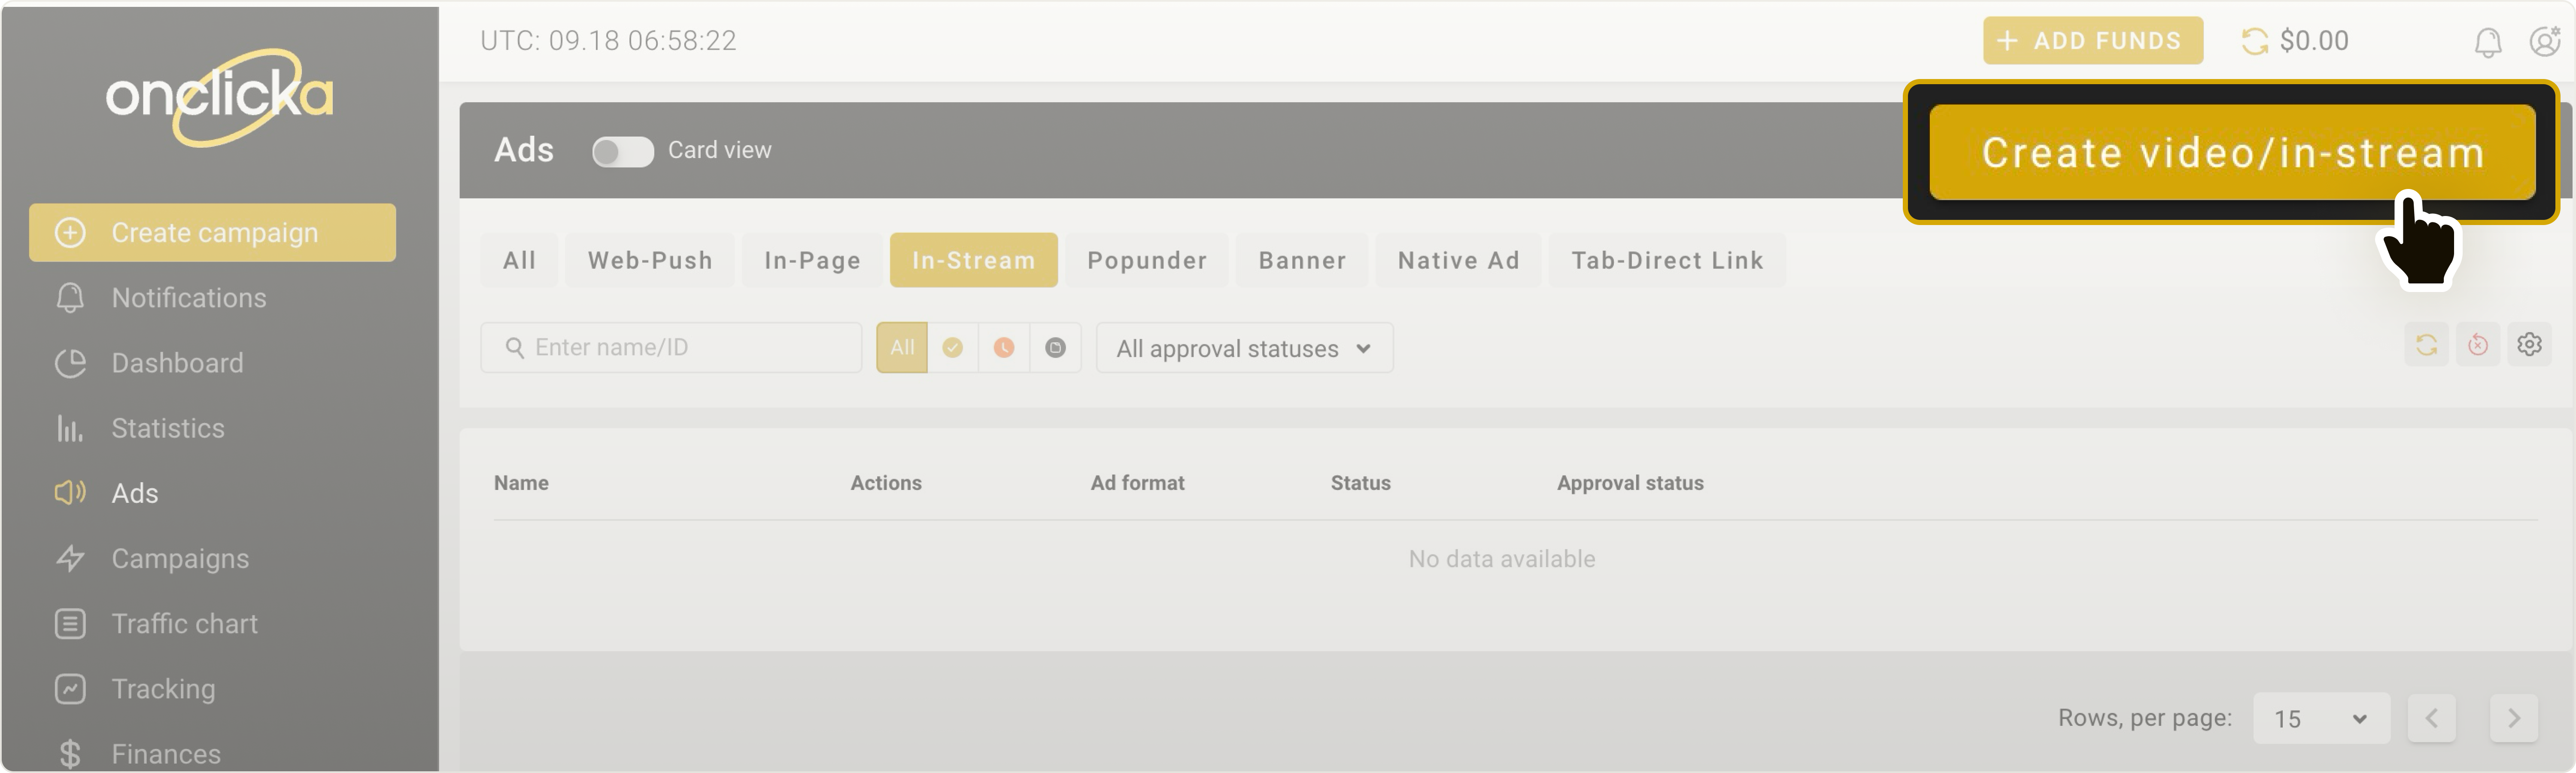
Task: Open the rows per page selector
Action: click(x=2321, y=717)
